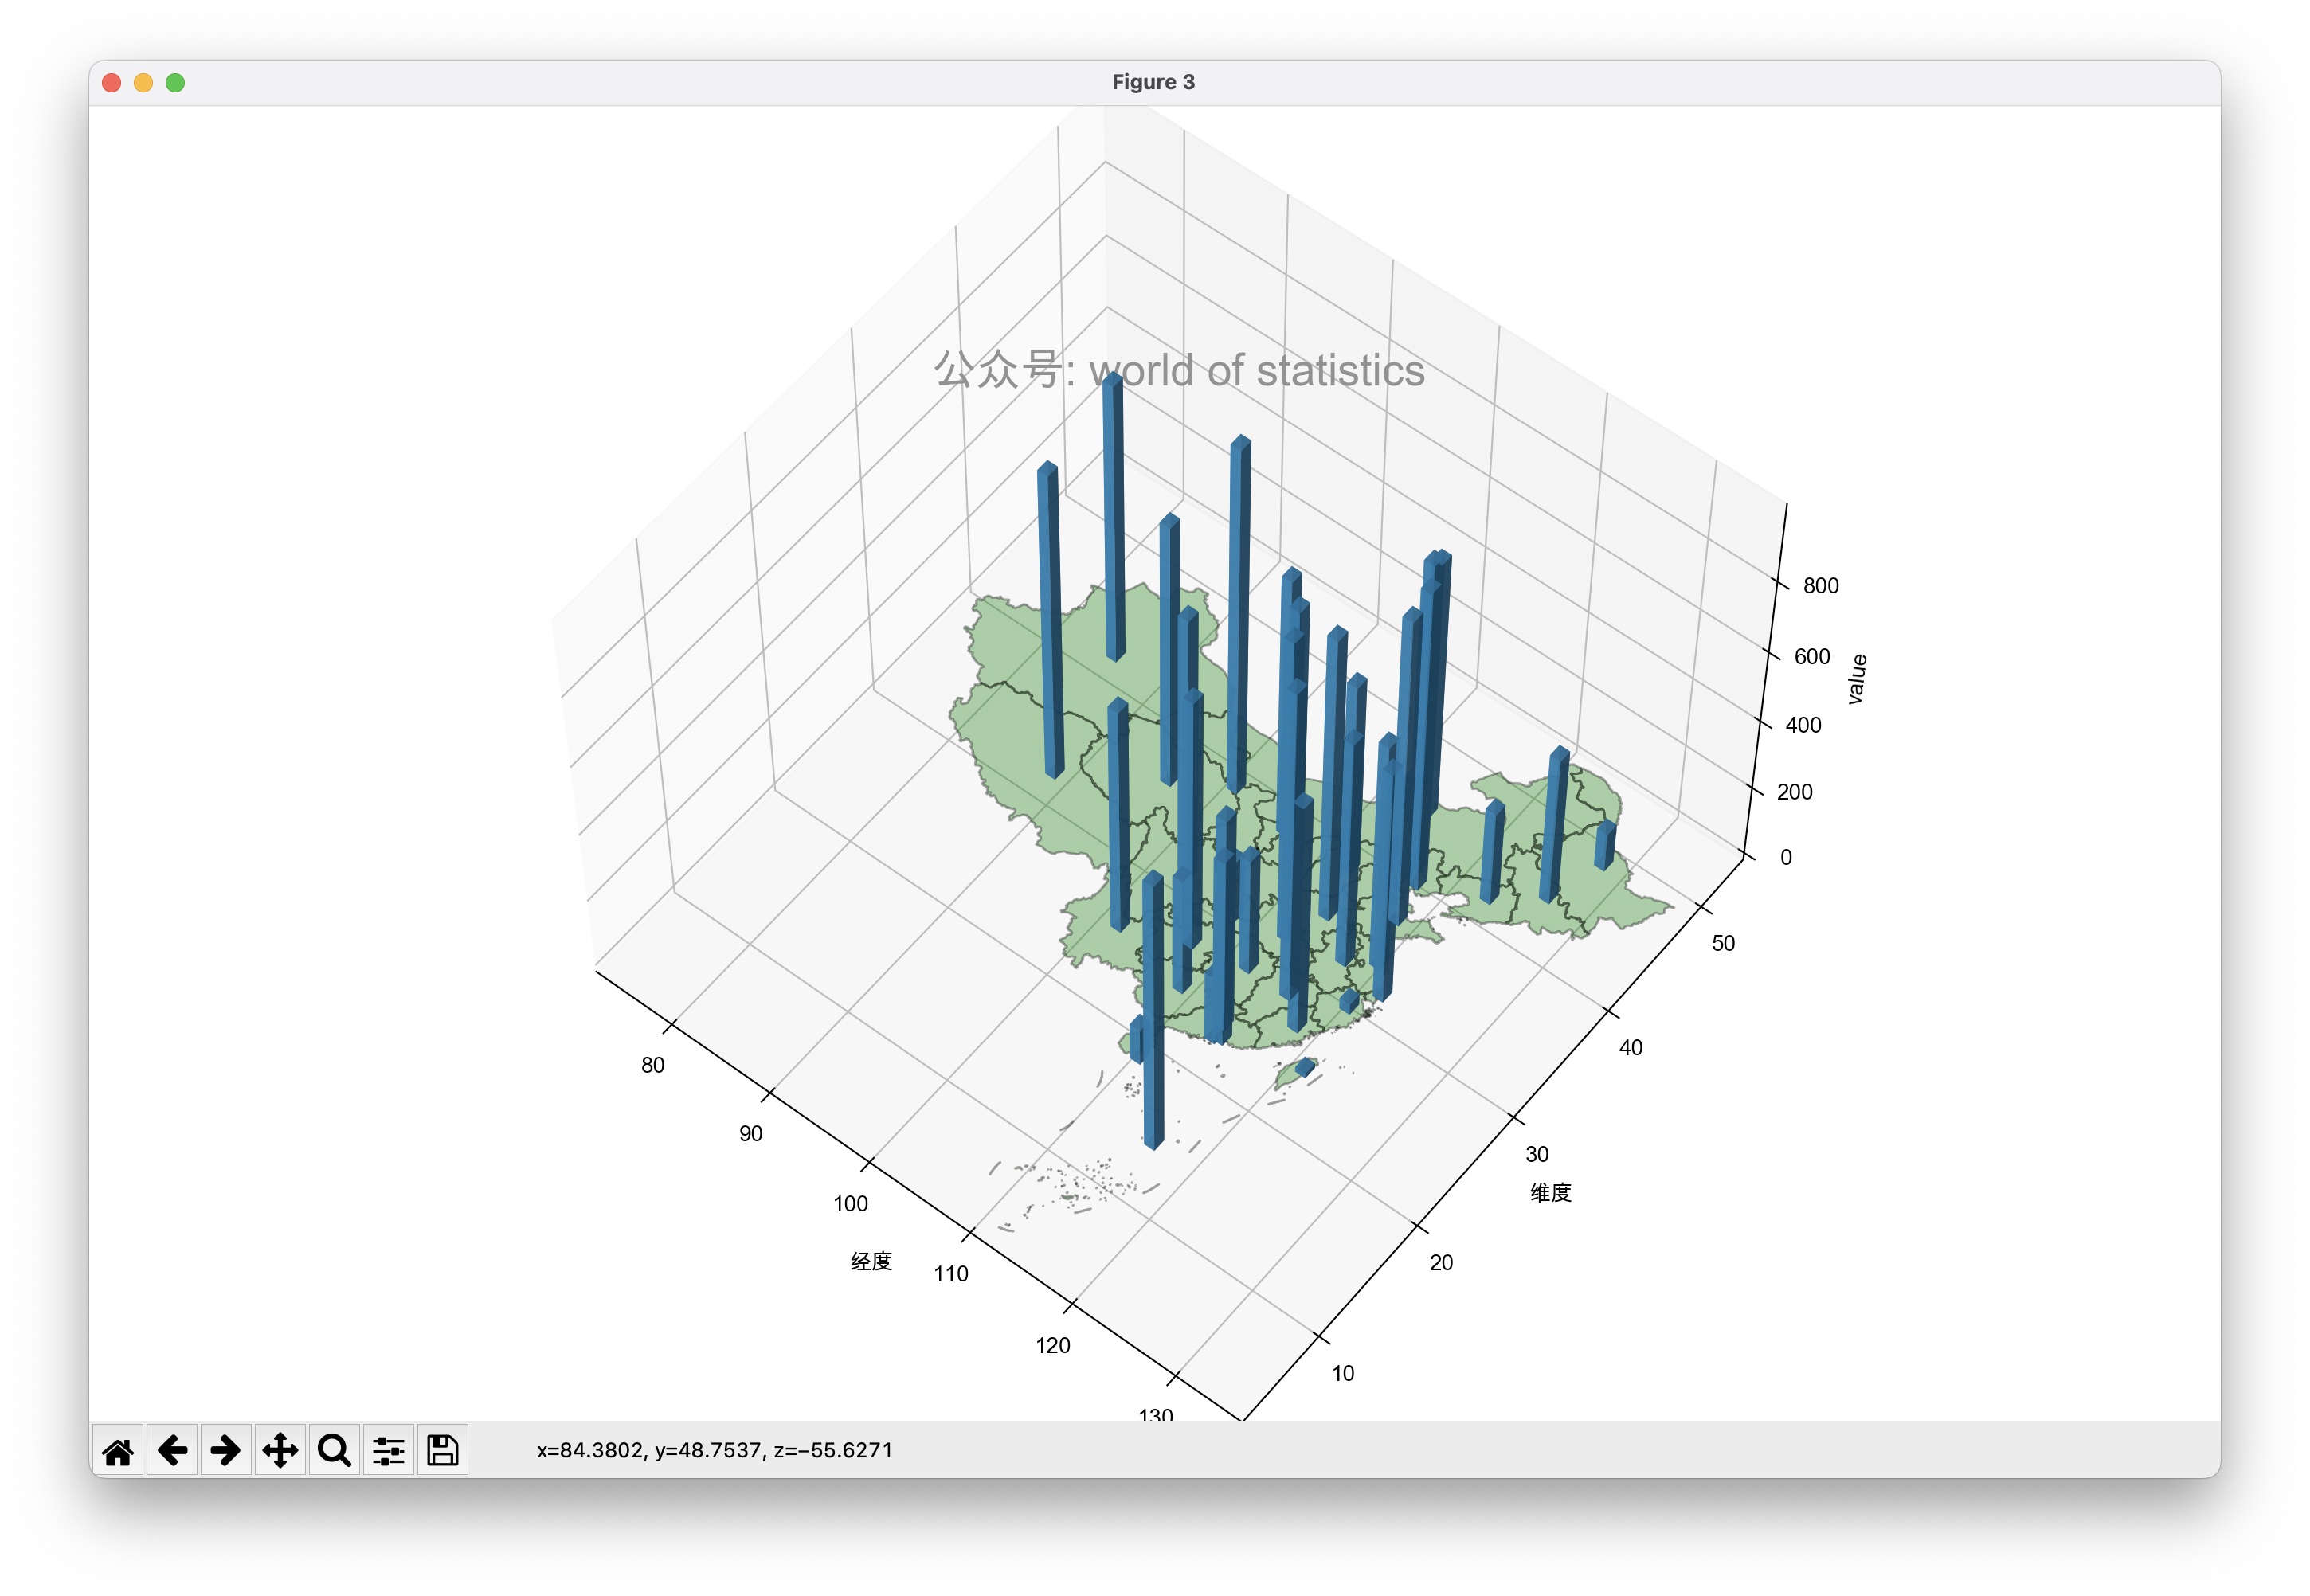Click the Figure 3 window title
The image size is (2310, 1596).
click(x=1153, y=83)
